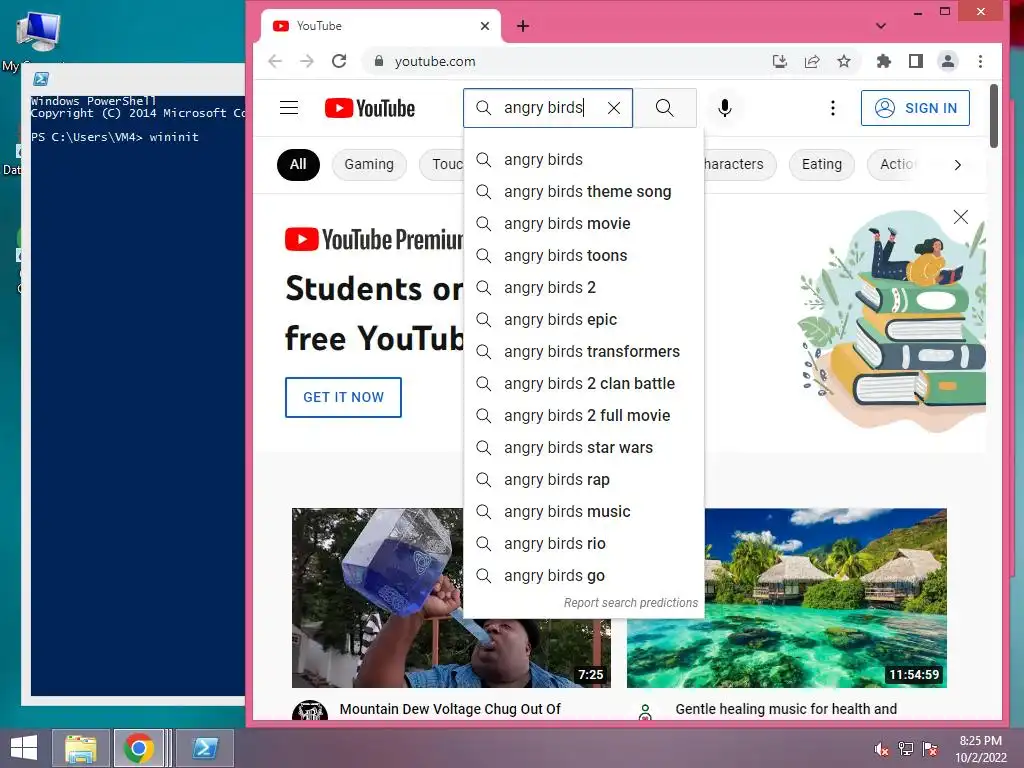Image resolution: width=1024 pixels, height=768 pixels.
Task: Select the Eating filter chip
Action: pyautogui.click(x=822, y=164)
